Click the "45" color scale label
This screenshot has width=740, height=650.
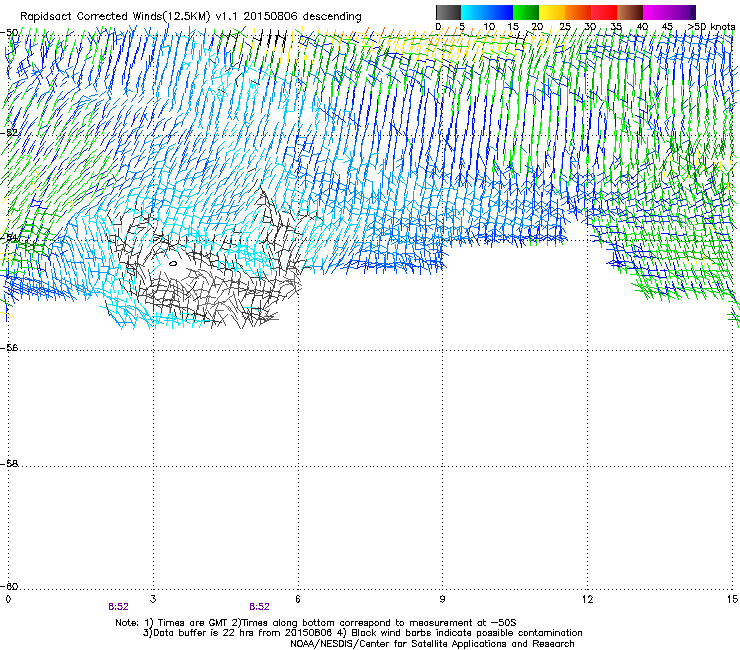point(667,27)
